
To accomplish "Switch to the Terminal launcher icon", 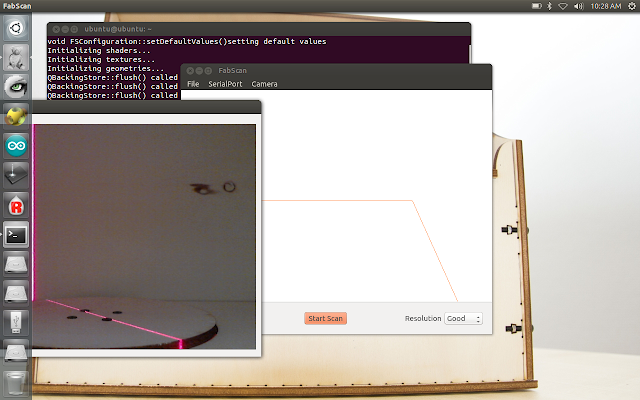I will click(x=16, y=235).
